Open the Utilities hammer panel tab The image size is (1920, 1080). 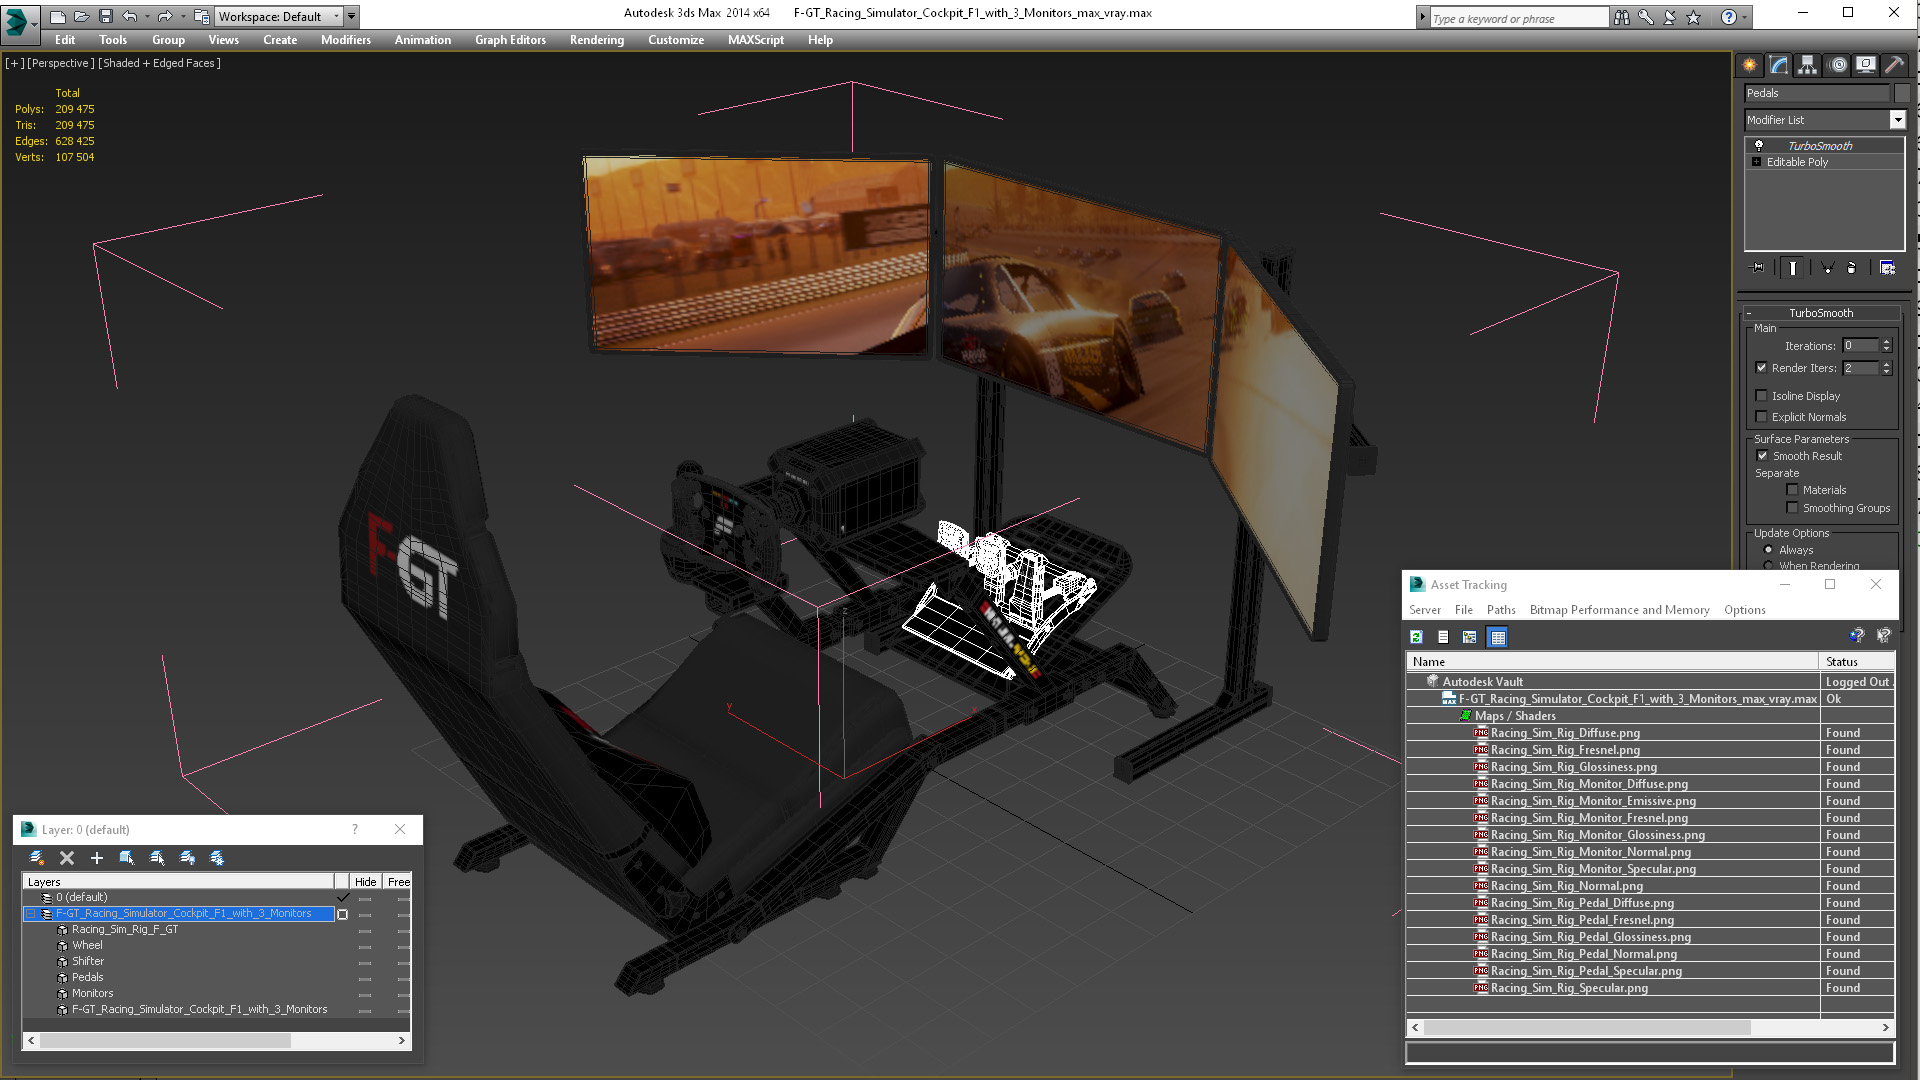1894,65
